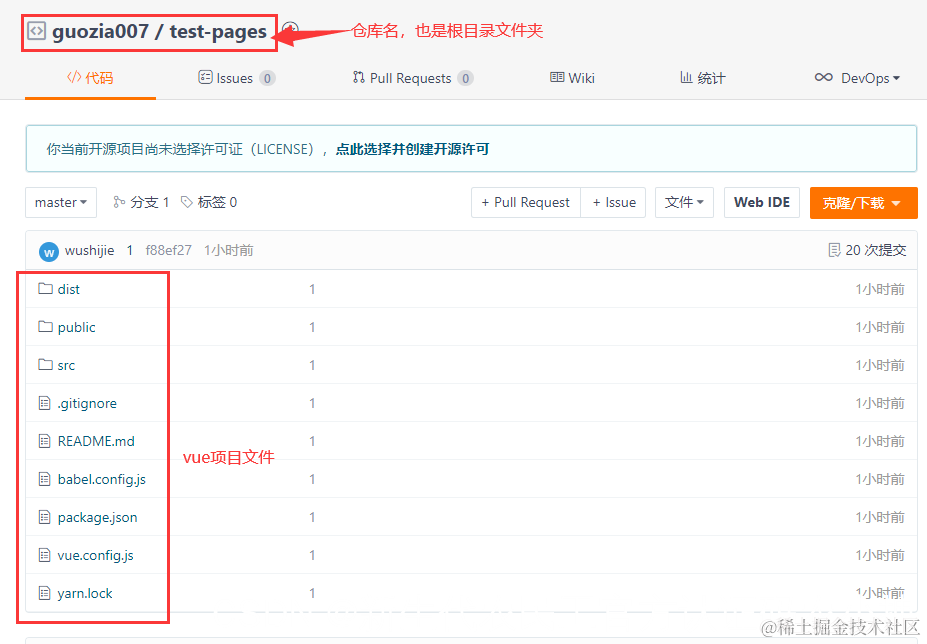Open the dist folder icon
927x644 pixels.
coord(46,289)
